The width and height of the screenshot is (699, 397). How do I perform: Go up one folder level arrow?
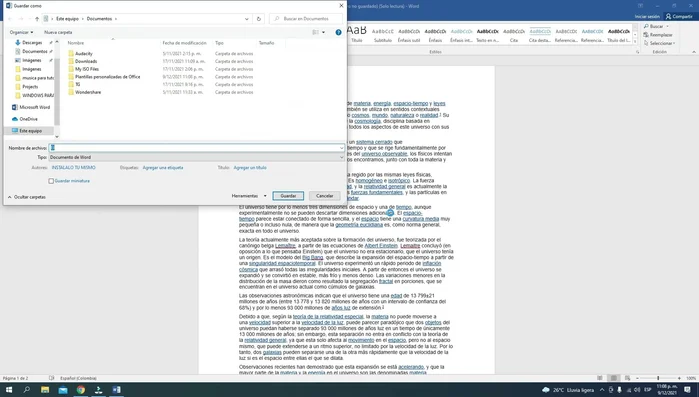[x=37, y=19]
